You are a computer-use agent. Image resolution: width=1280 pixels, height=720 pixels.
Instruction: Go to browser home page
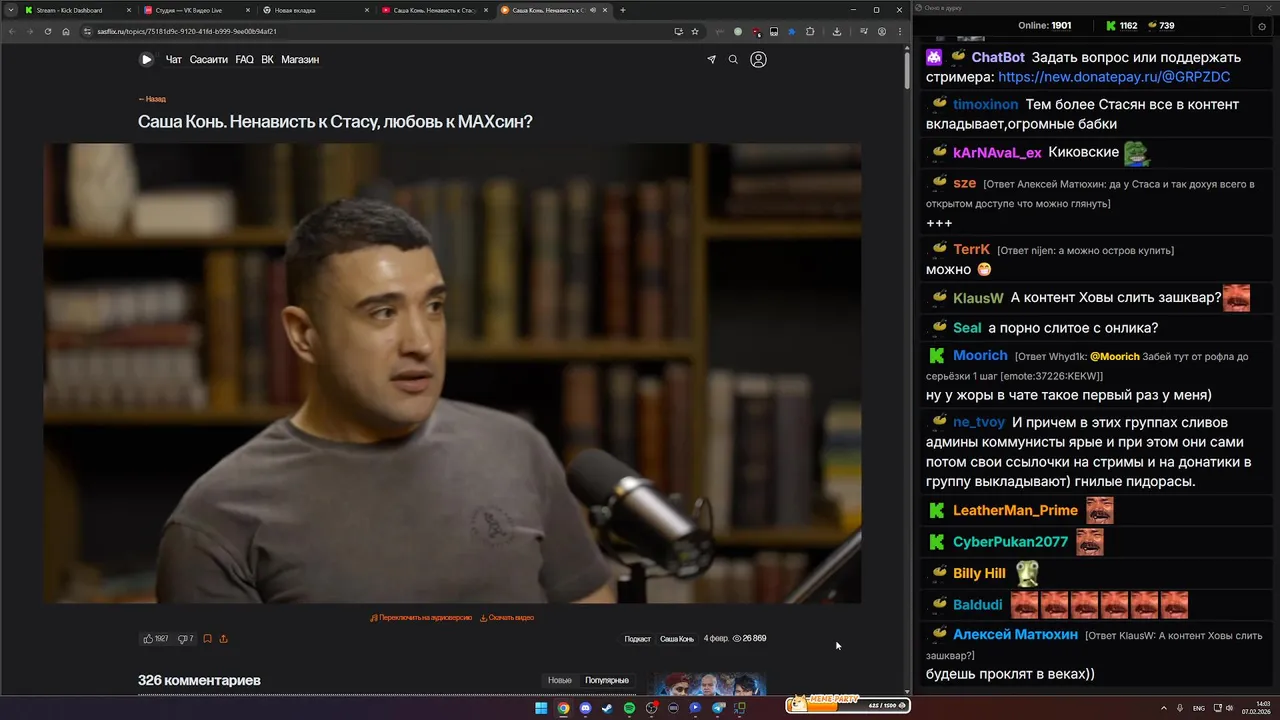pyautogui.click(x=66, y=31)
